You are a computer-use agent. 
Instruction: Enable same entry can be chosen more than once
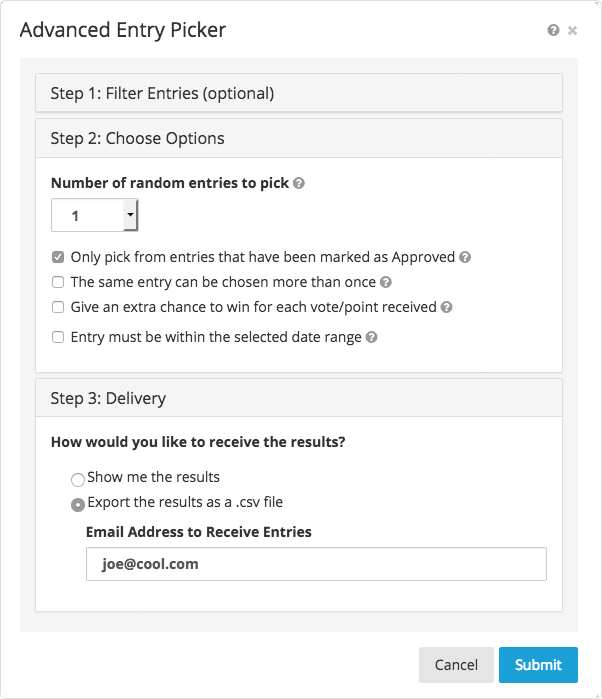click(59, 283)
